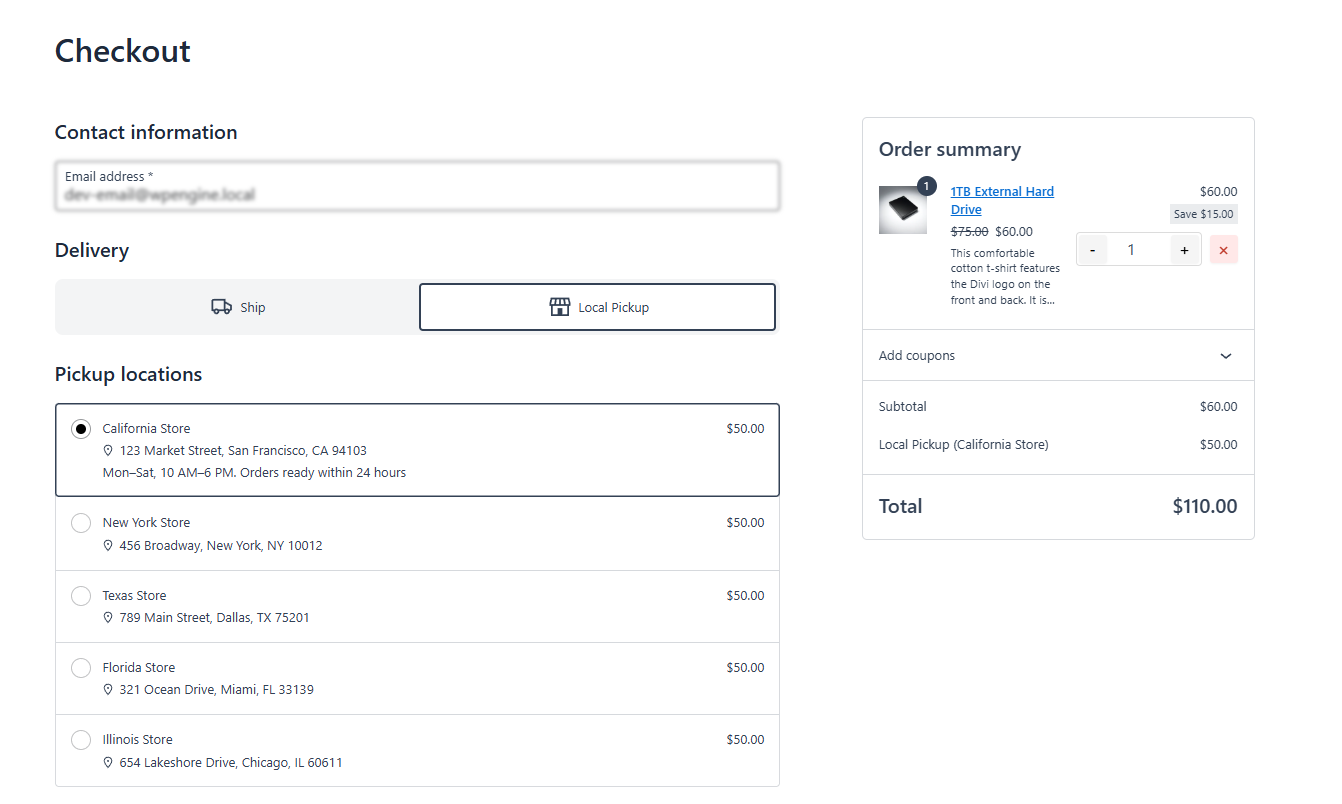The width and height of the screenshot is (1342, 804).
Task: Focus the Email address field
Action: [417, 186]
